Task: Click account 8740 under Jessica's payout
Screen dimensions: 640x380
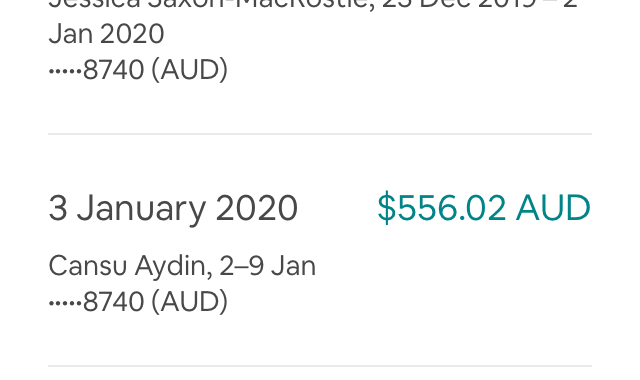Action: click(138, 70)
